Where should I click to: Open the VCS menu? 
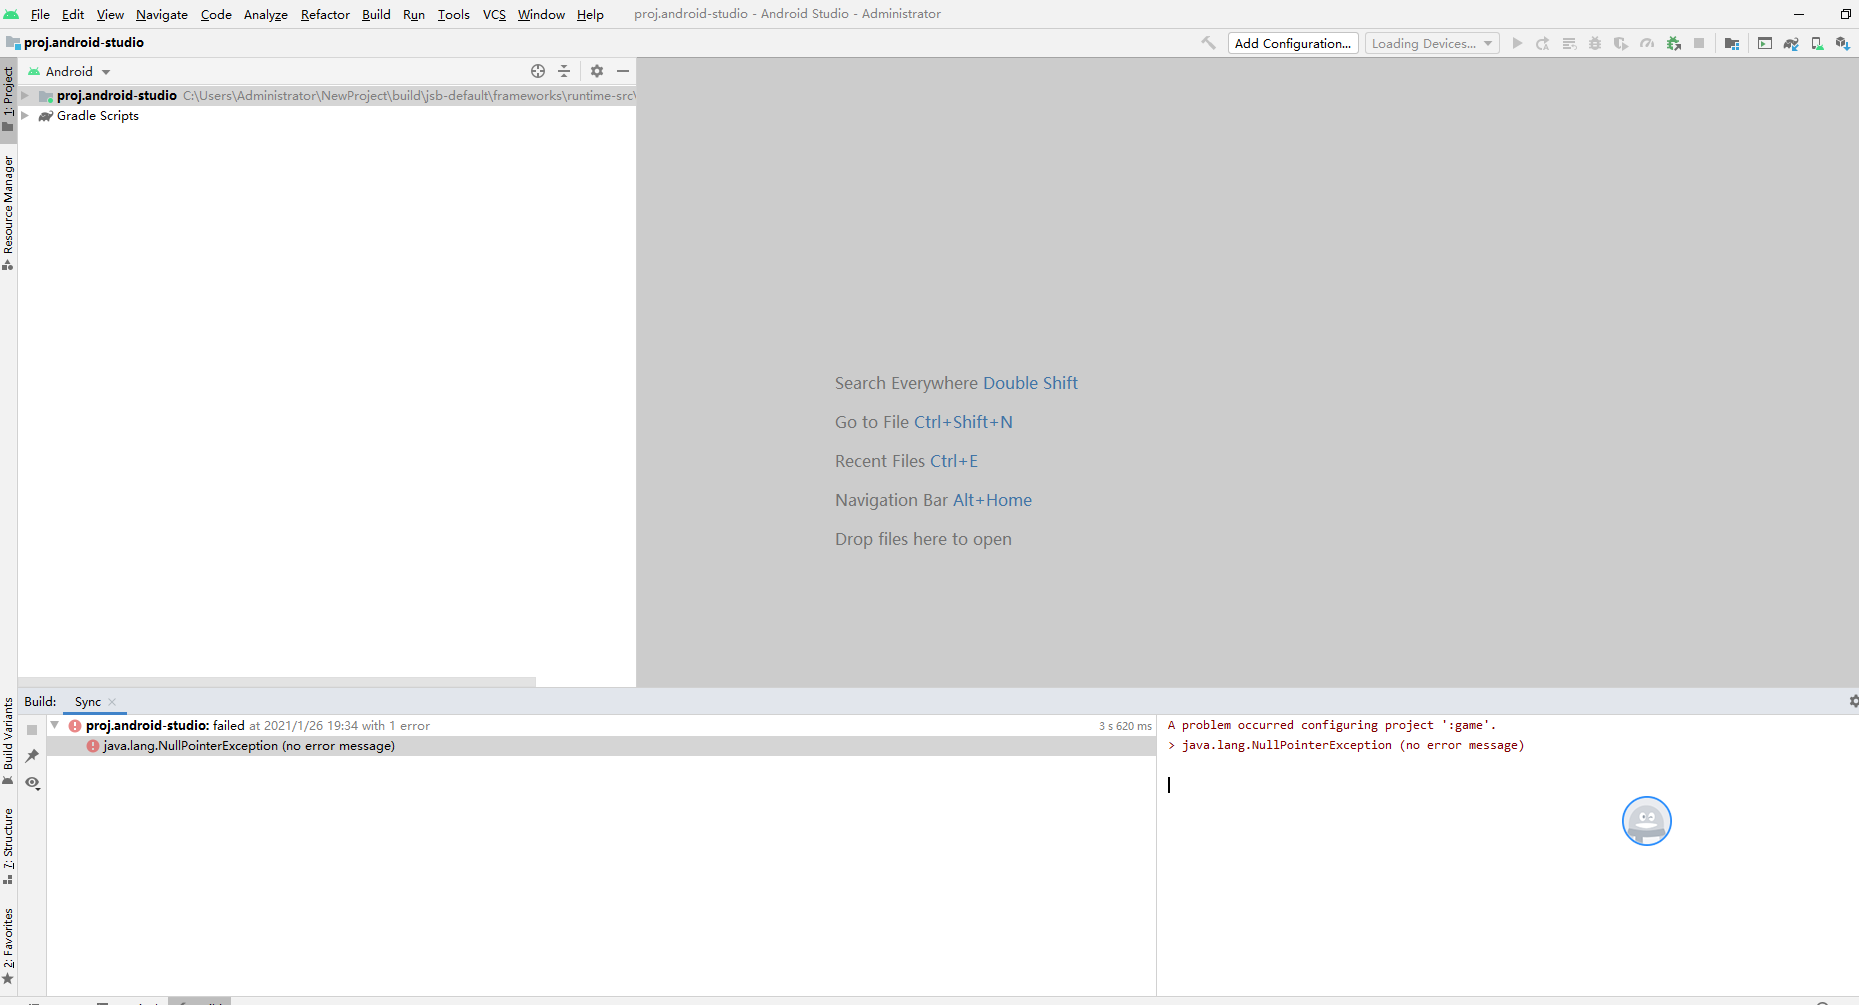coord(494,14)
